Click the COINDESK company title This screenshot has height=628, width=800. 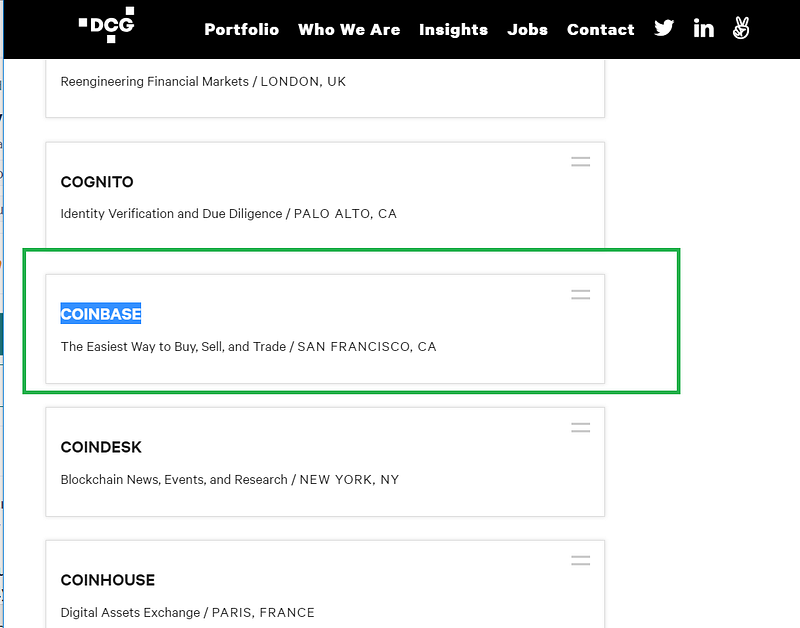coord(101,447)
